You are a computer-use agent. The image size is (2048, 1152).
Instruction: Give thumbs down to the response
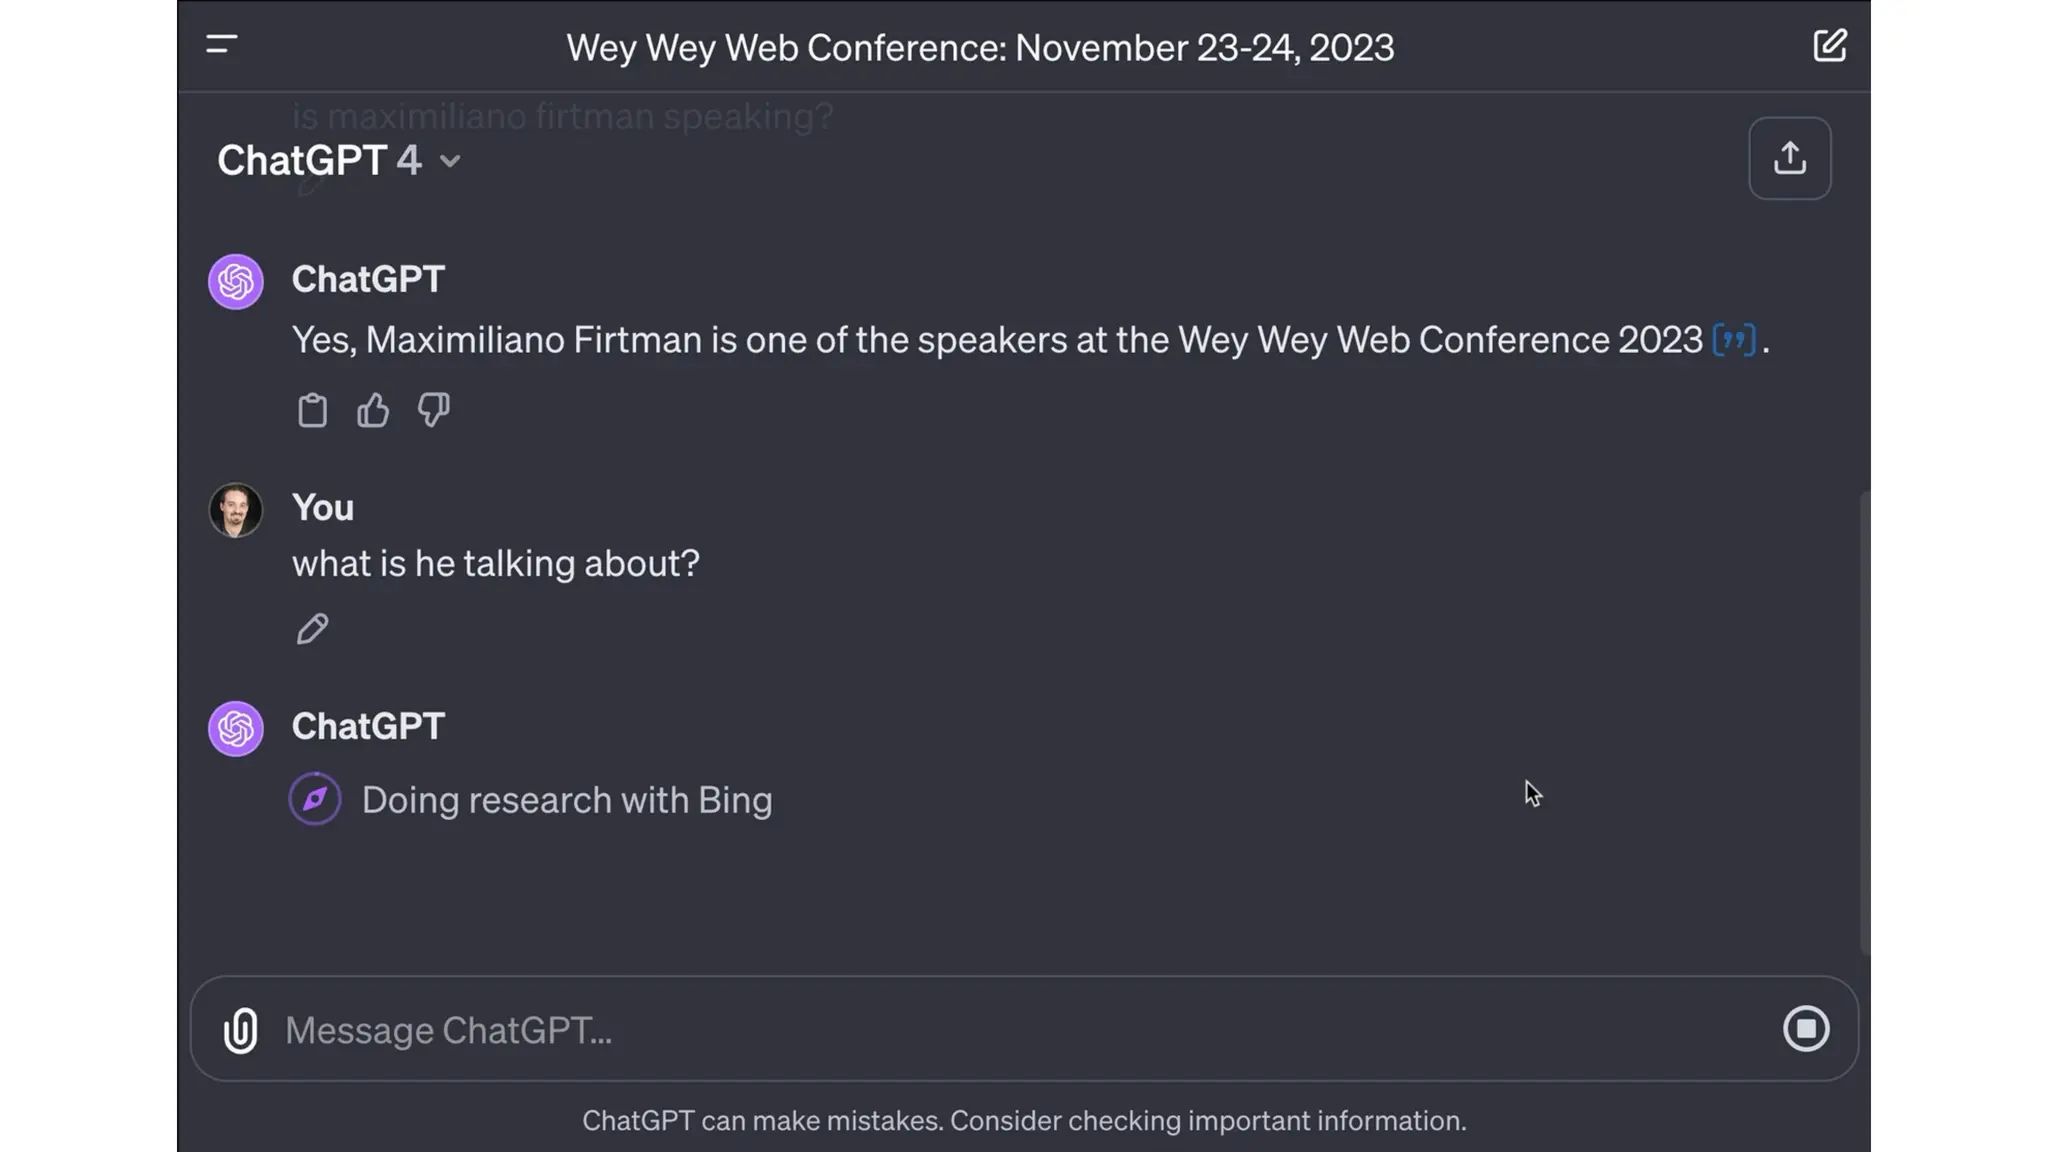pos(433,410)
